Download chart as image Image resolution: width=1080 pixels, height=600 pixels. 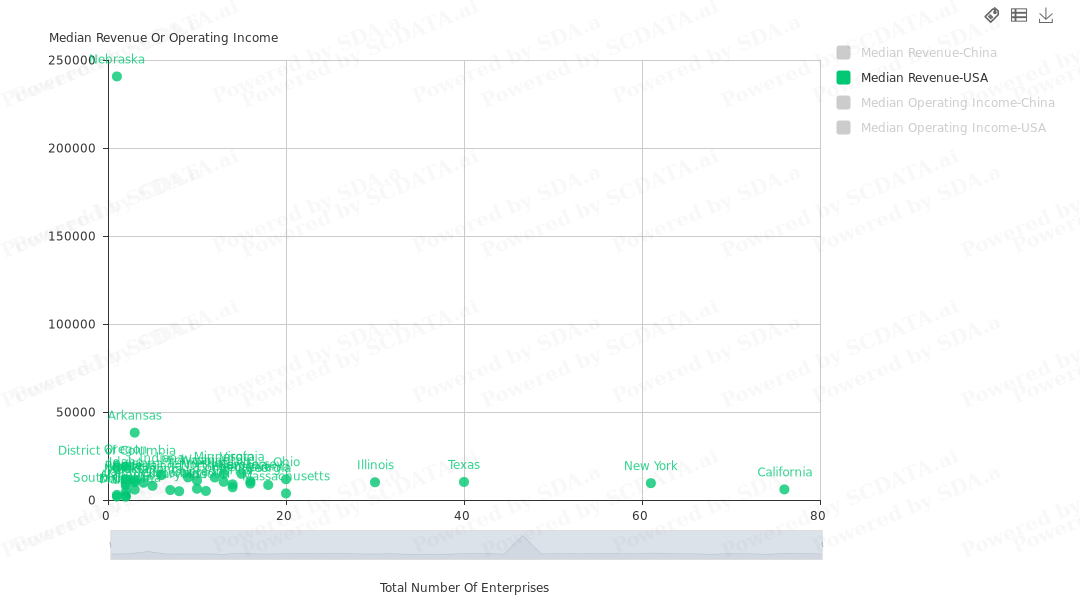coord(1046,15)
